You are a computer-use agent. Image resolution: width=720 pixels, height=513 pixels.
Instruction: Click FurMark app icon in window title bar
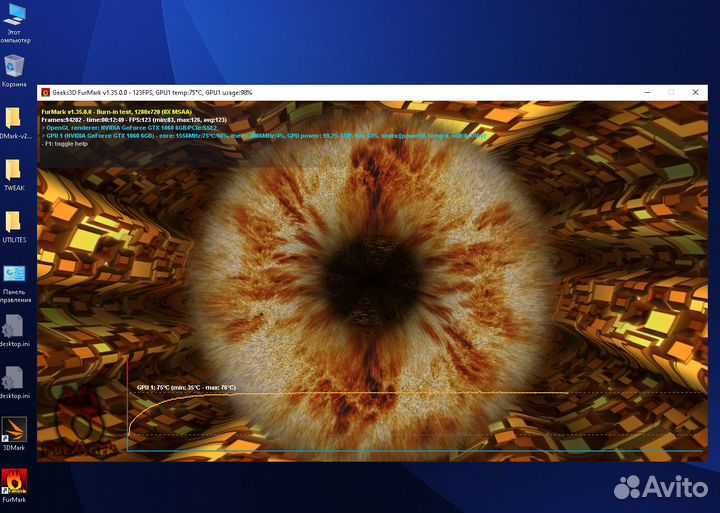46,92
